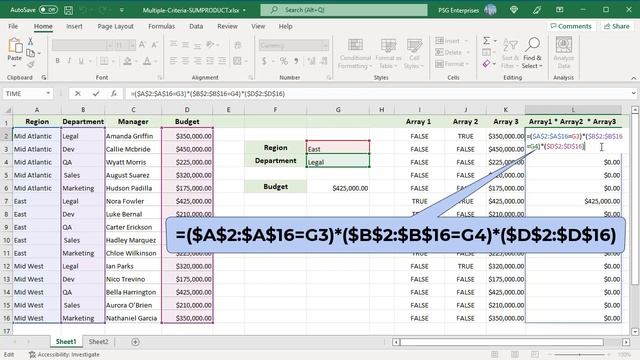
Task: Open the Currency number format dropdown
Action: click(x=325, y=45)
